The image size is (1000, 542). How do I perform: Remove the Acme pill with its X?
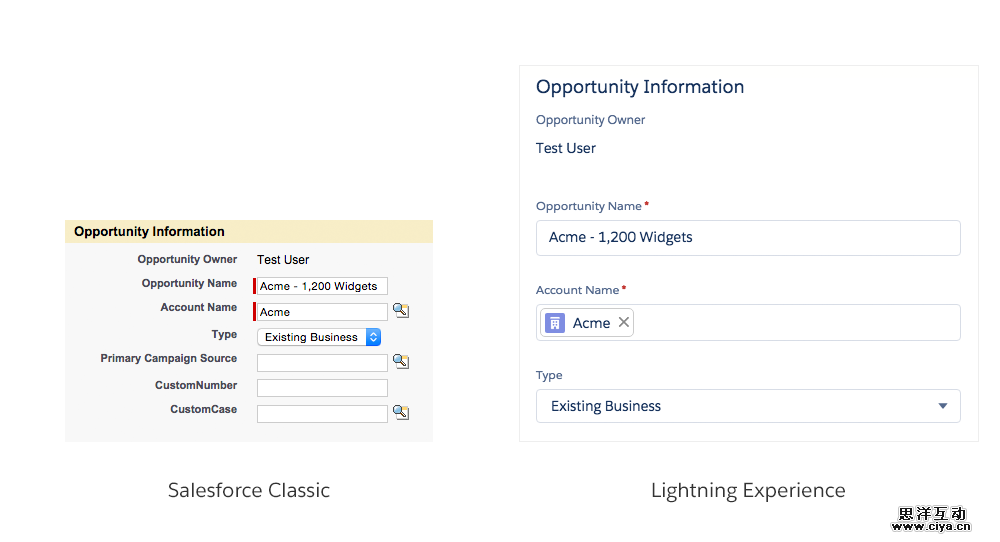coord(624,322)
